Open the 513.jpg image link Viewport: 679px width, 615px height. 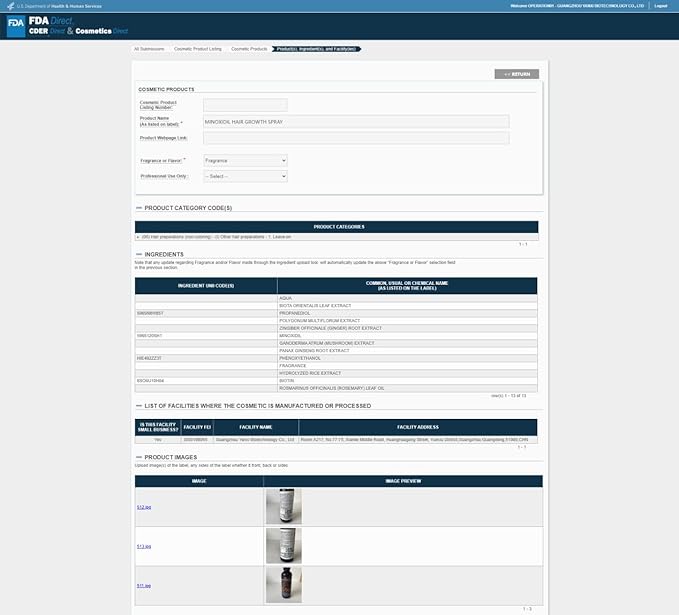(144, 546)
